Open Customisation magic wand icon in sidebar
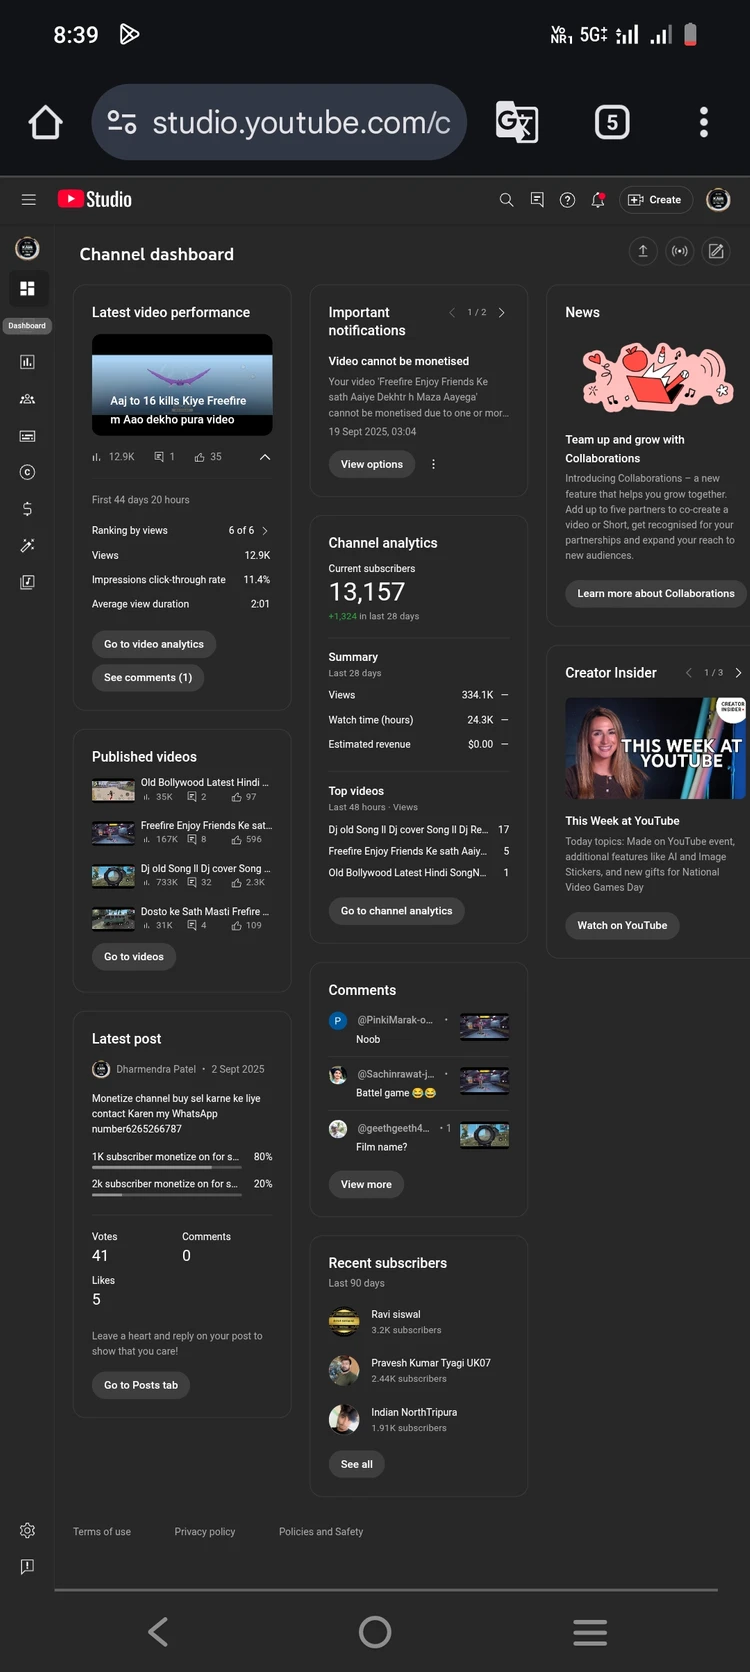This screenshot has width=750, height=1672. coord(27,545)
